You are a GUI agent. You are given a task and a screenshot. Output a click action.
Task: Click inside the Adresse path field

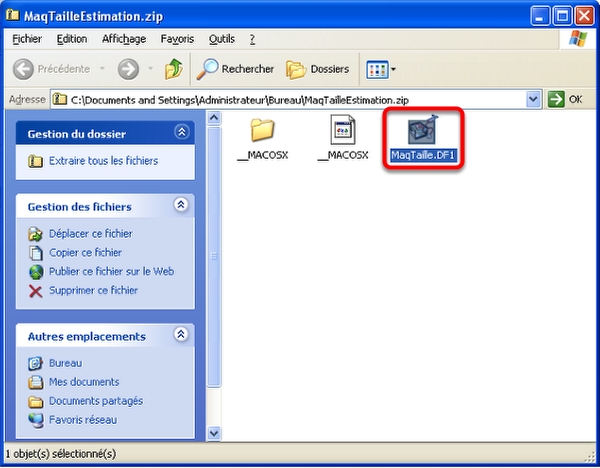(x=296, y=100)
